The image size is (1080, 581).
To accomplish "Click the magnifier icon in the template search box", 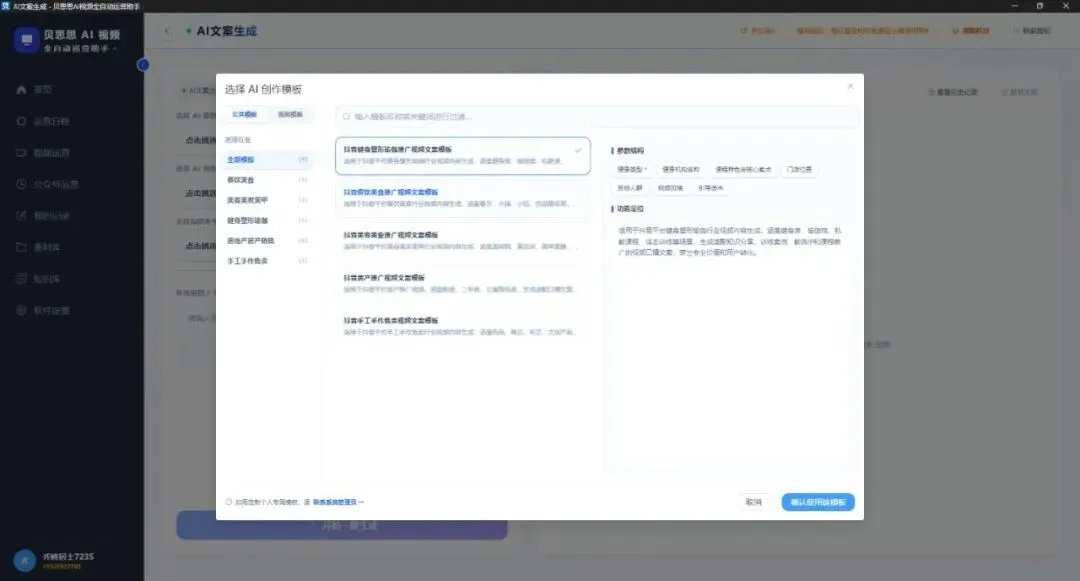I will [x=346, y=116].
